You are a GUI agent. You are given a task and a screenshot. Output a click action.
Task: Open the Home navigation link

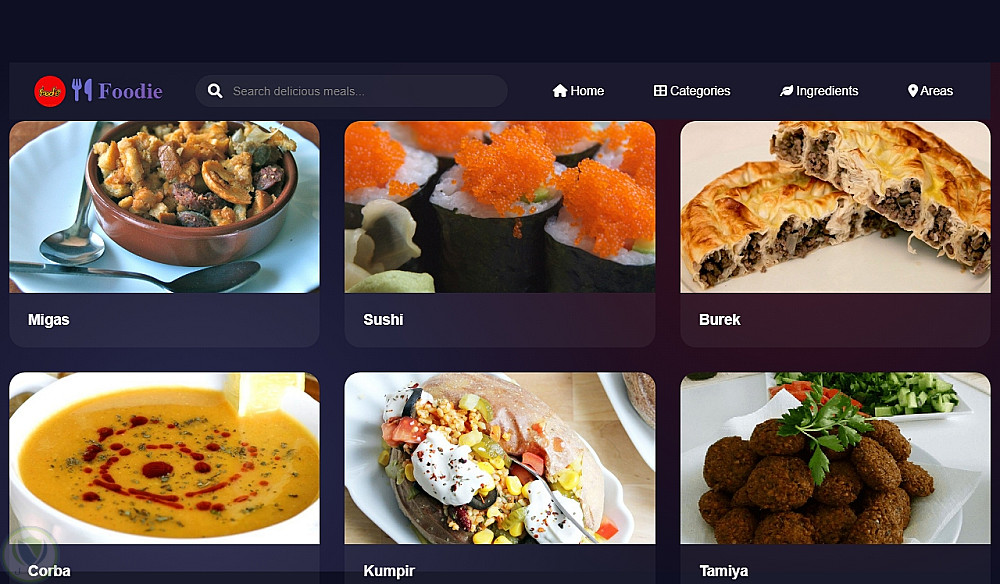point(578,91)
